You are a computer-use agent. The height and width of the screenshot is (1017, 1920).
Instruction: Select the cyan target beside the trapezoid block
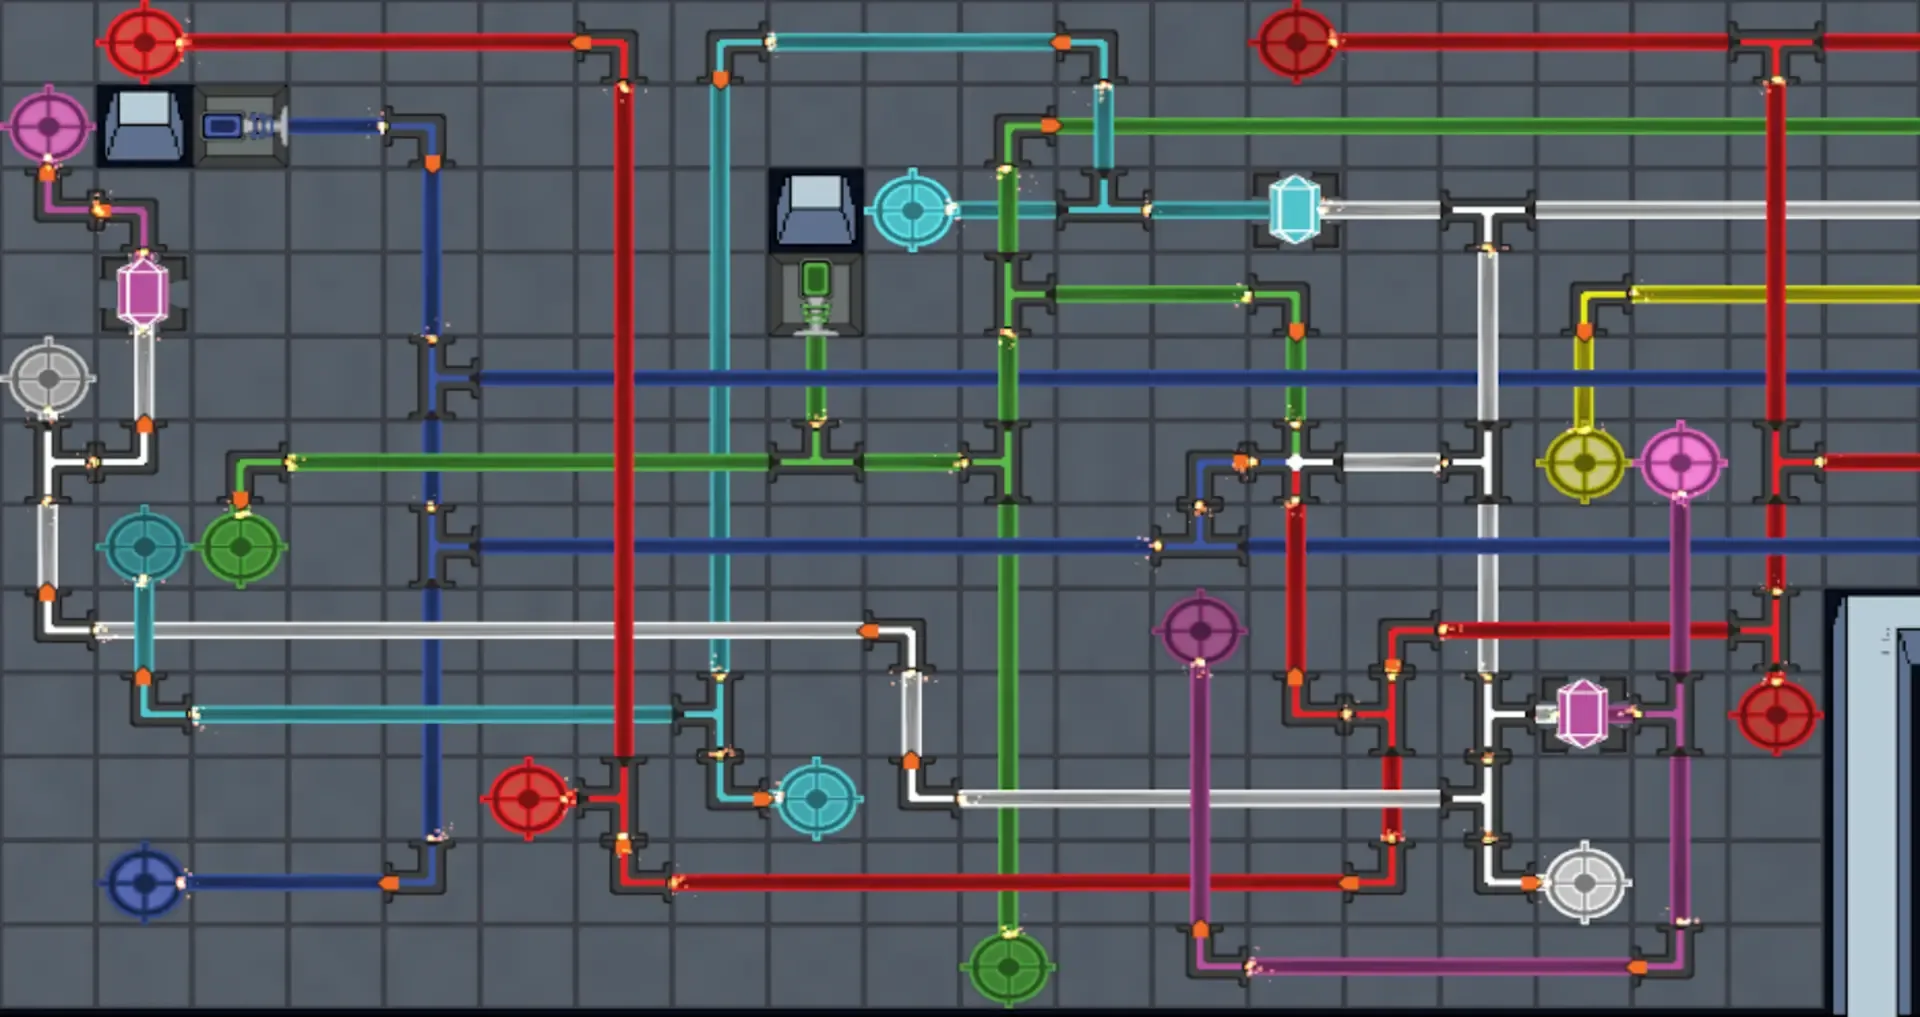point(912,210)
